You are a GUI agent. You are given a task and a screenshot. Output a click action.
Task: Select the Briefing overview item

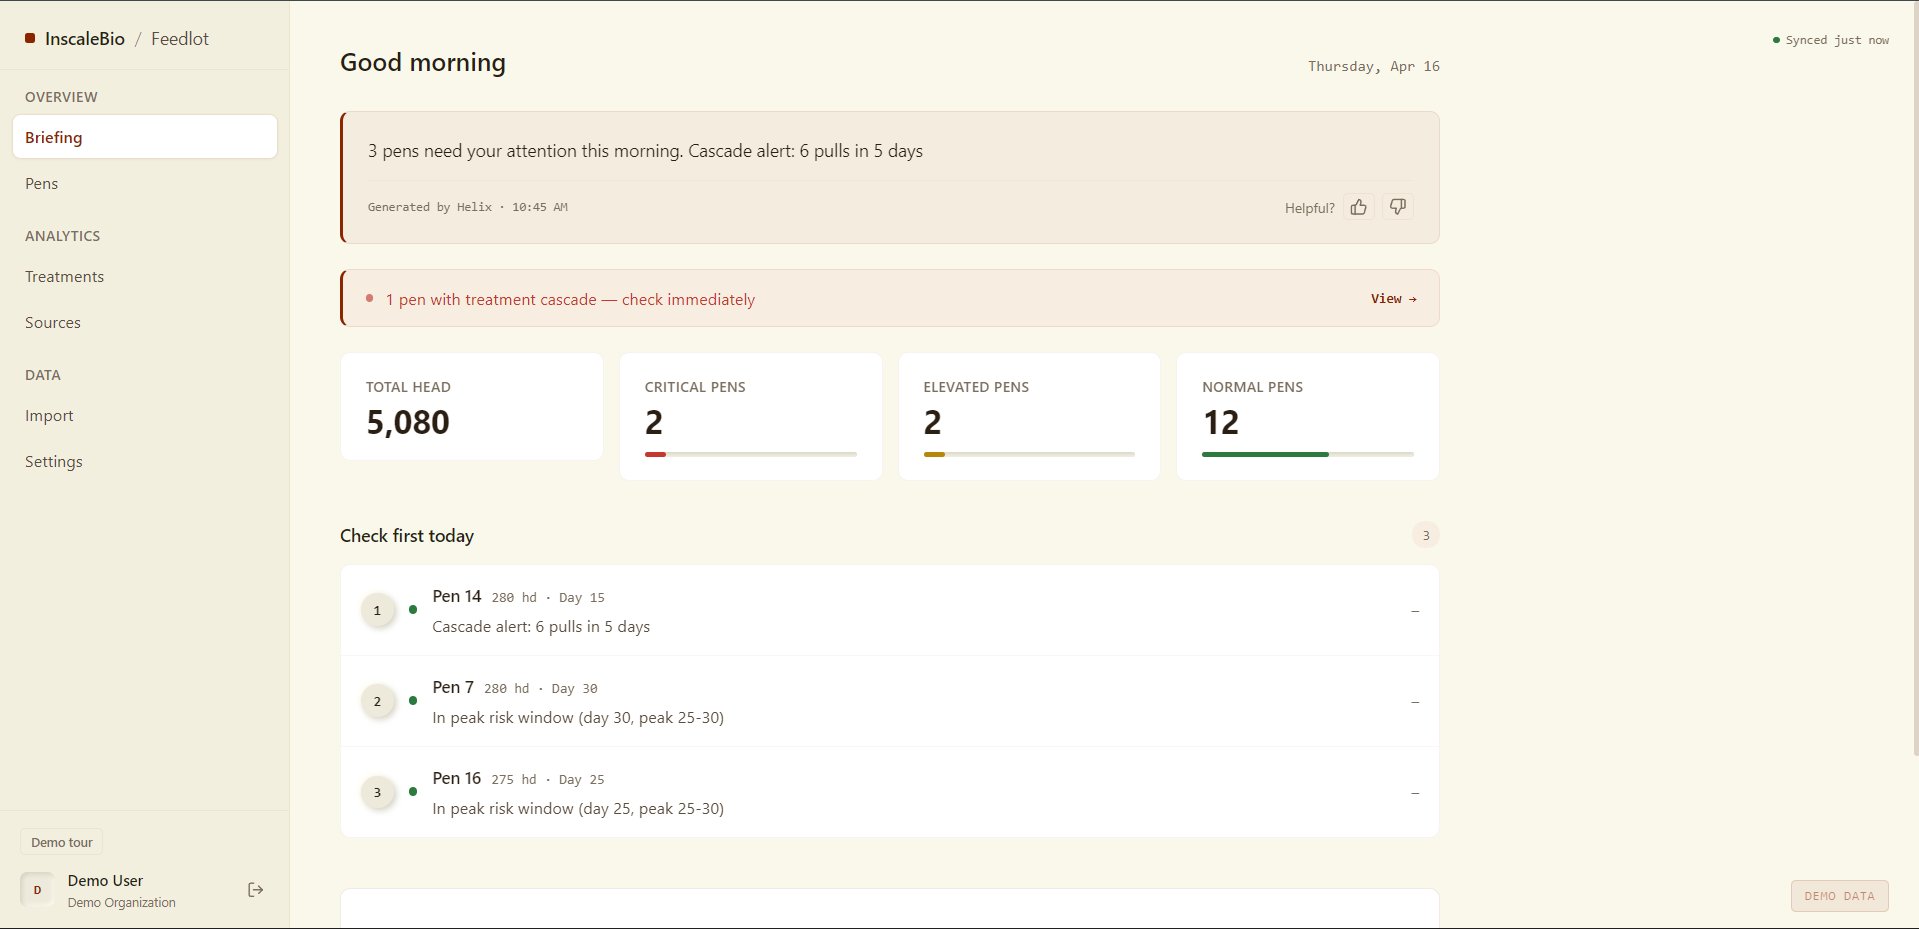click(x=54, y=137)
